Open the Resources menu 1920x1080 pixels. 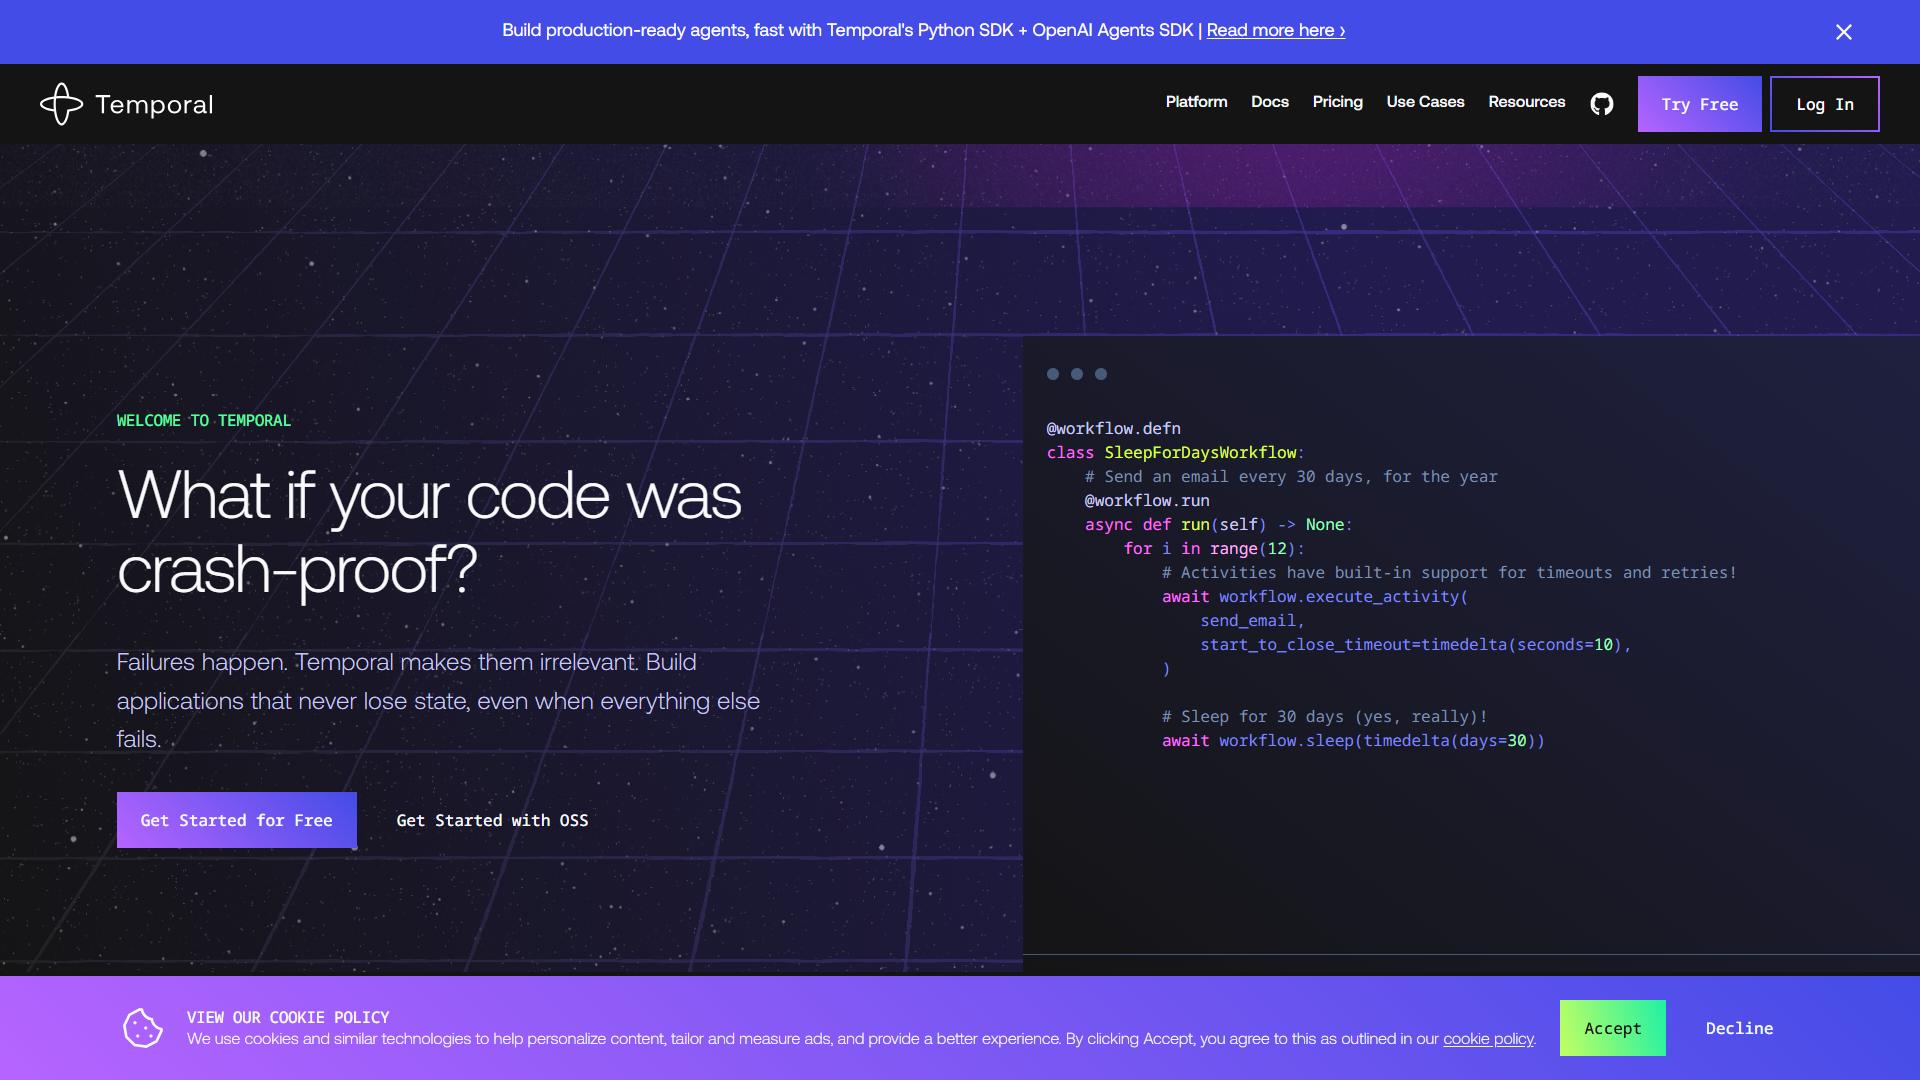point(1526,102)
